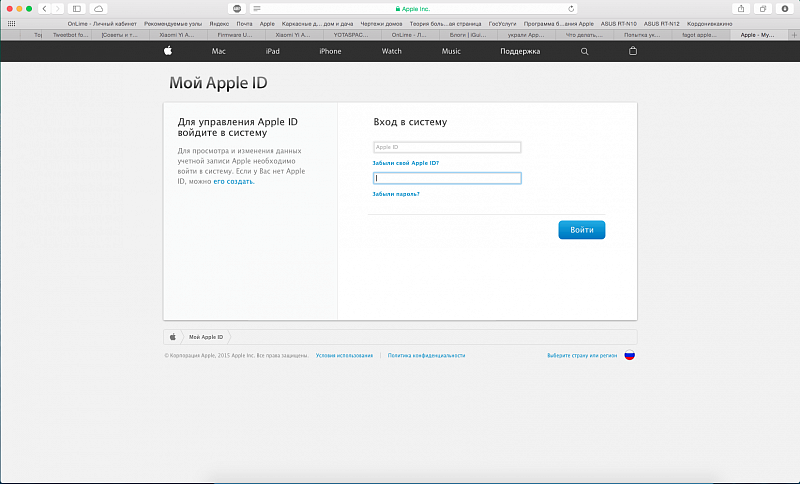800x484 pixels.
Task: Click the Apple logo in site navigation
Action: coord(168,51)
